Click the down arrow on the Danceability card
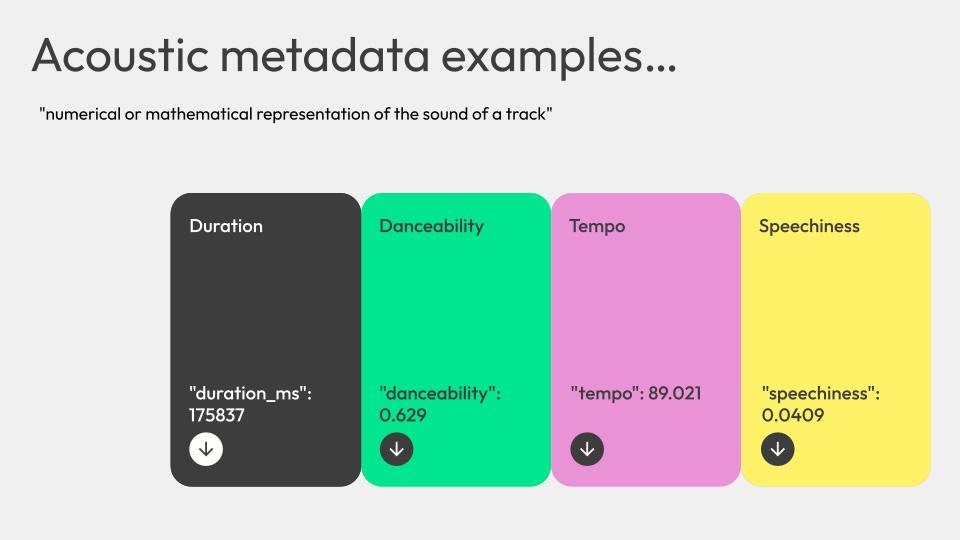 [x=396, y=449]
